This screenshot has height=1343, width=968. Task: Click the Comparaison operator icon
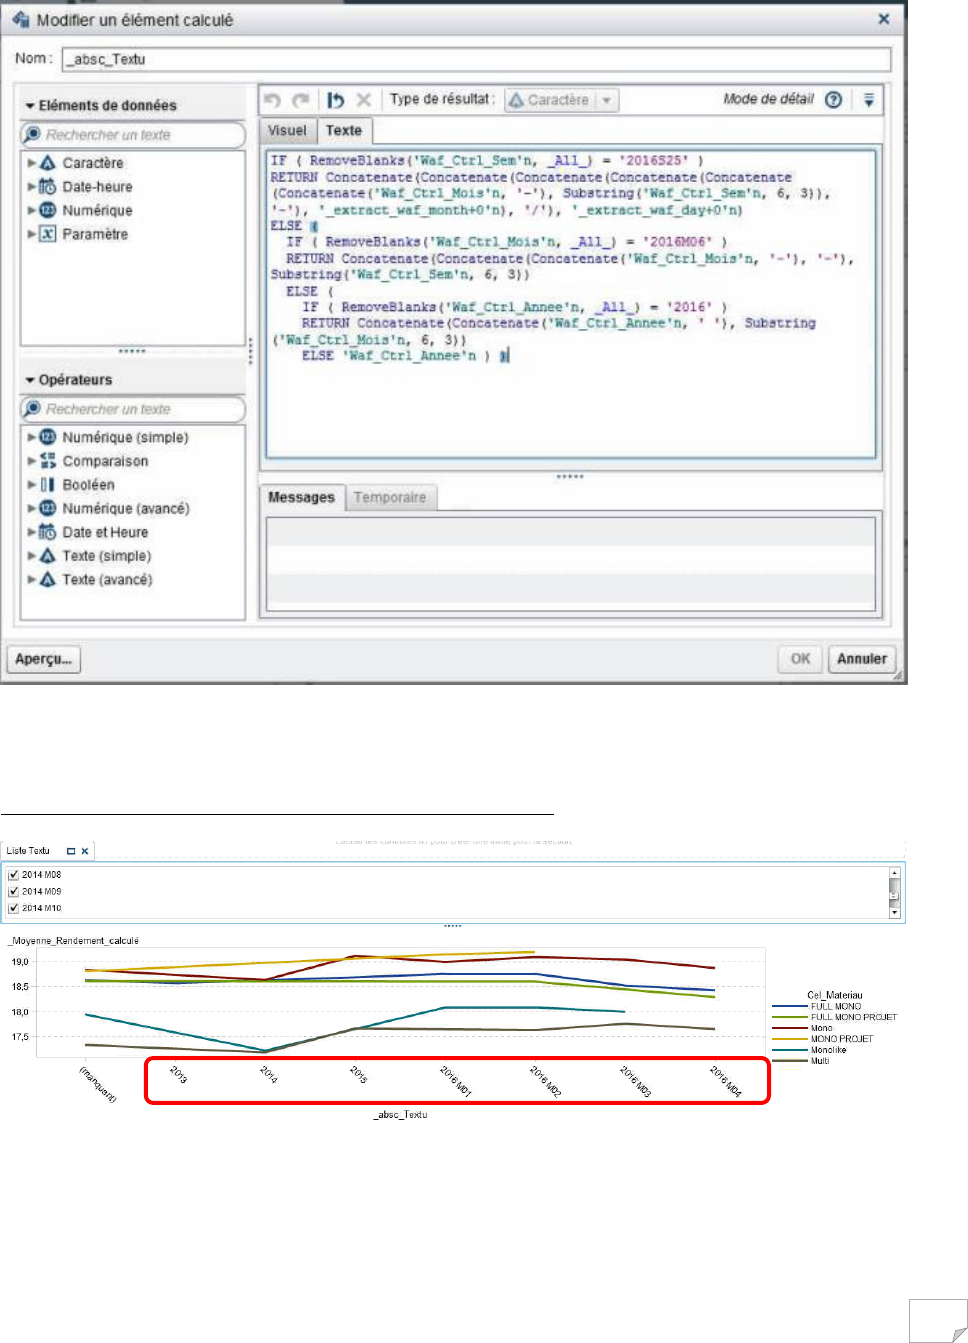pos(47,461)
